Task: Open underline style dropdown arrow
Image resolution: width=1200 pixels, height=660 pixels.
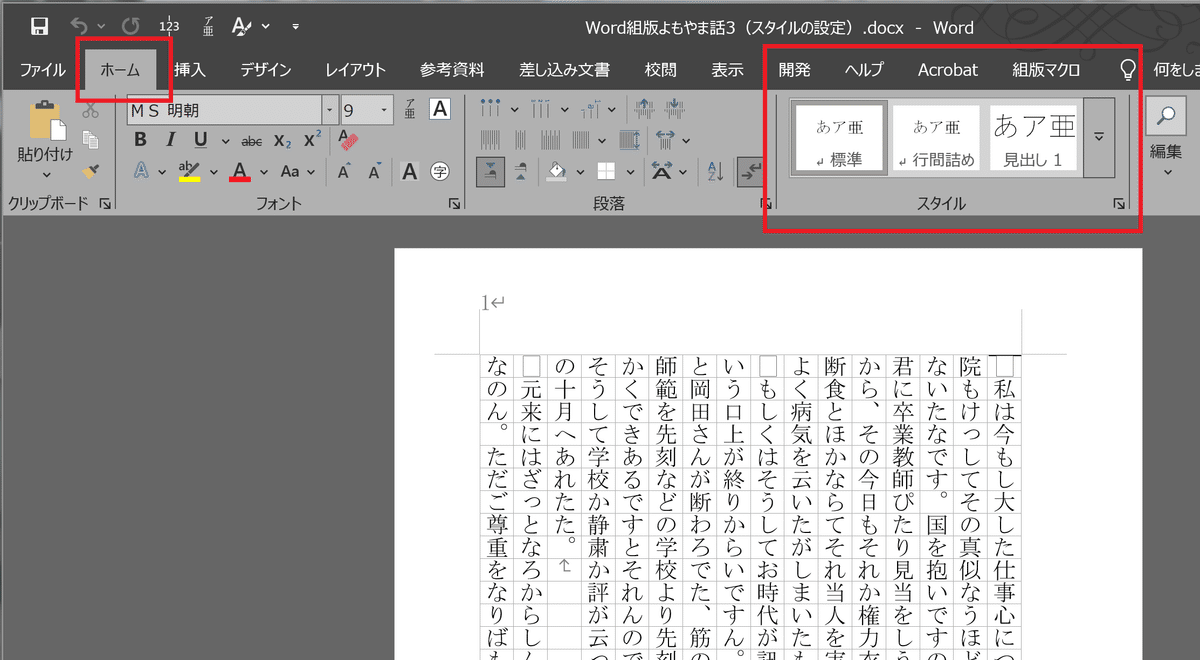Action: (224, 141)
